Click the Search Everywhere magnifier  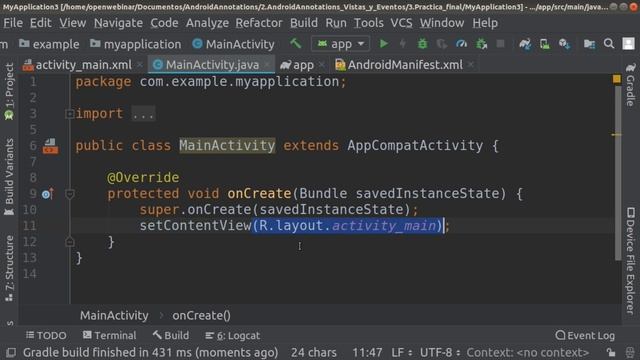coord(609,43)
